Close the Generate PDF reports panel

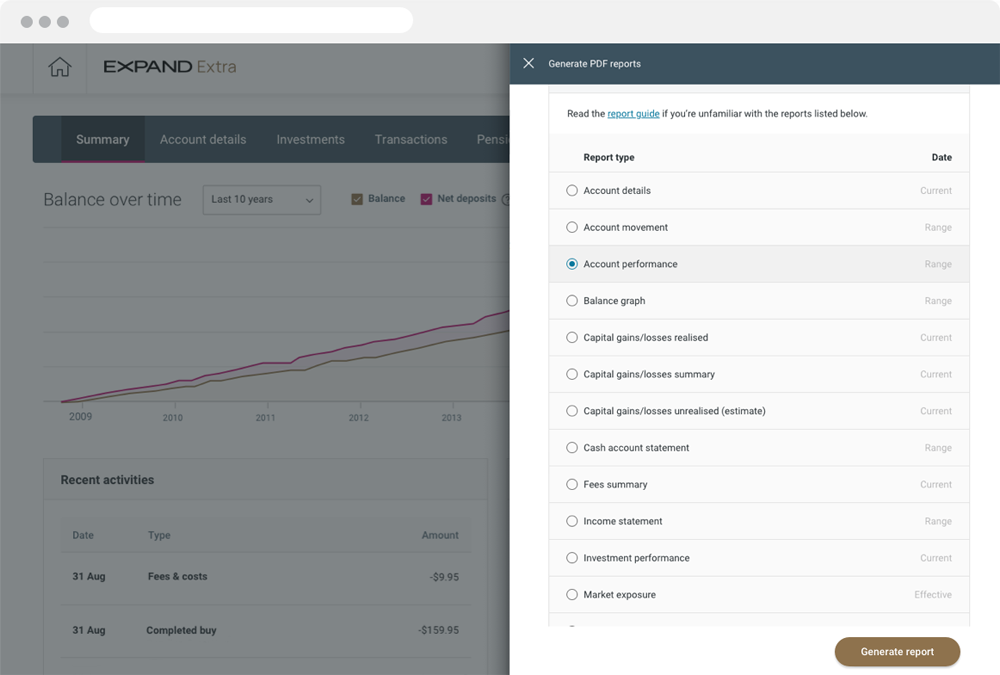(x=528, y=63)
